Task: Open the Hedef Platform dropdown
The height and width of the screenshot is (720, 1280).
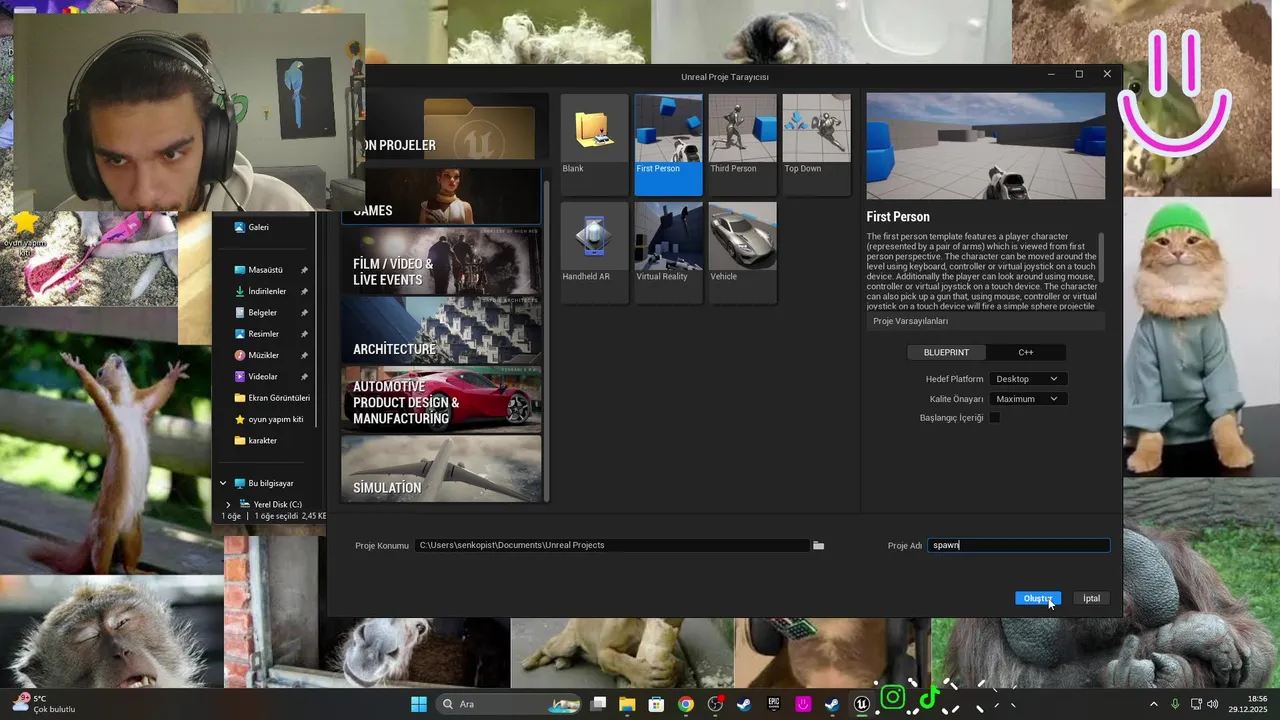Action: (1027, 379)
